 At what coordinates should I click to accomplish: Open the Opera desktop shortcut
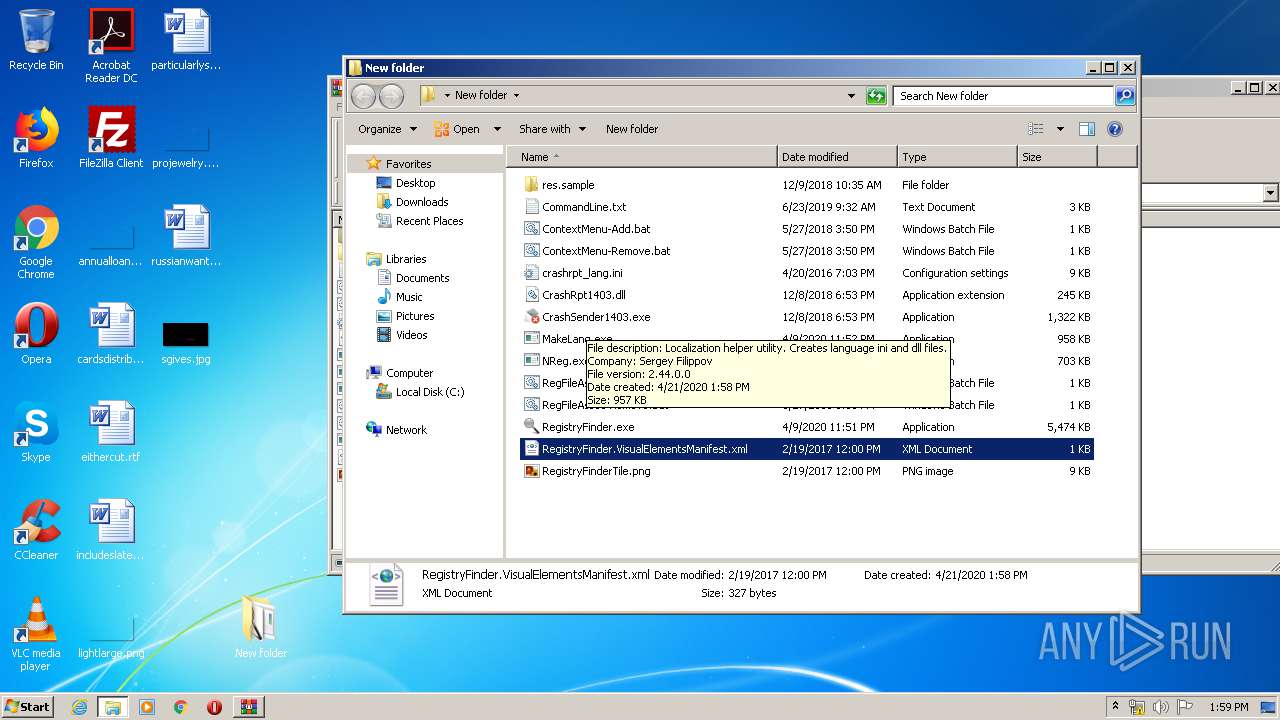click(x=36, y=334)
